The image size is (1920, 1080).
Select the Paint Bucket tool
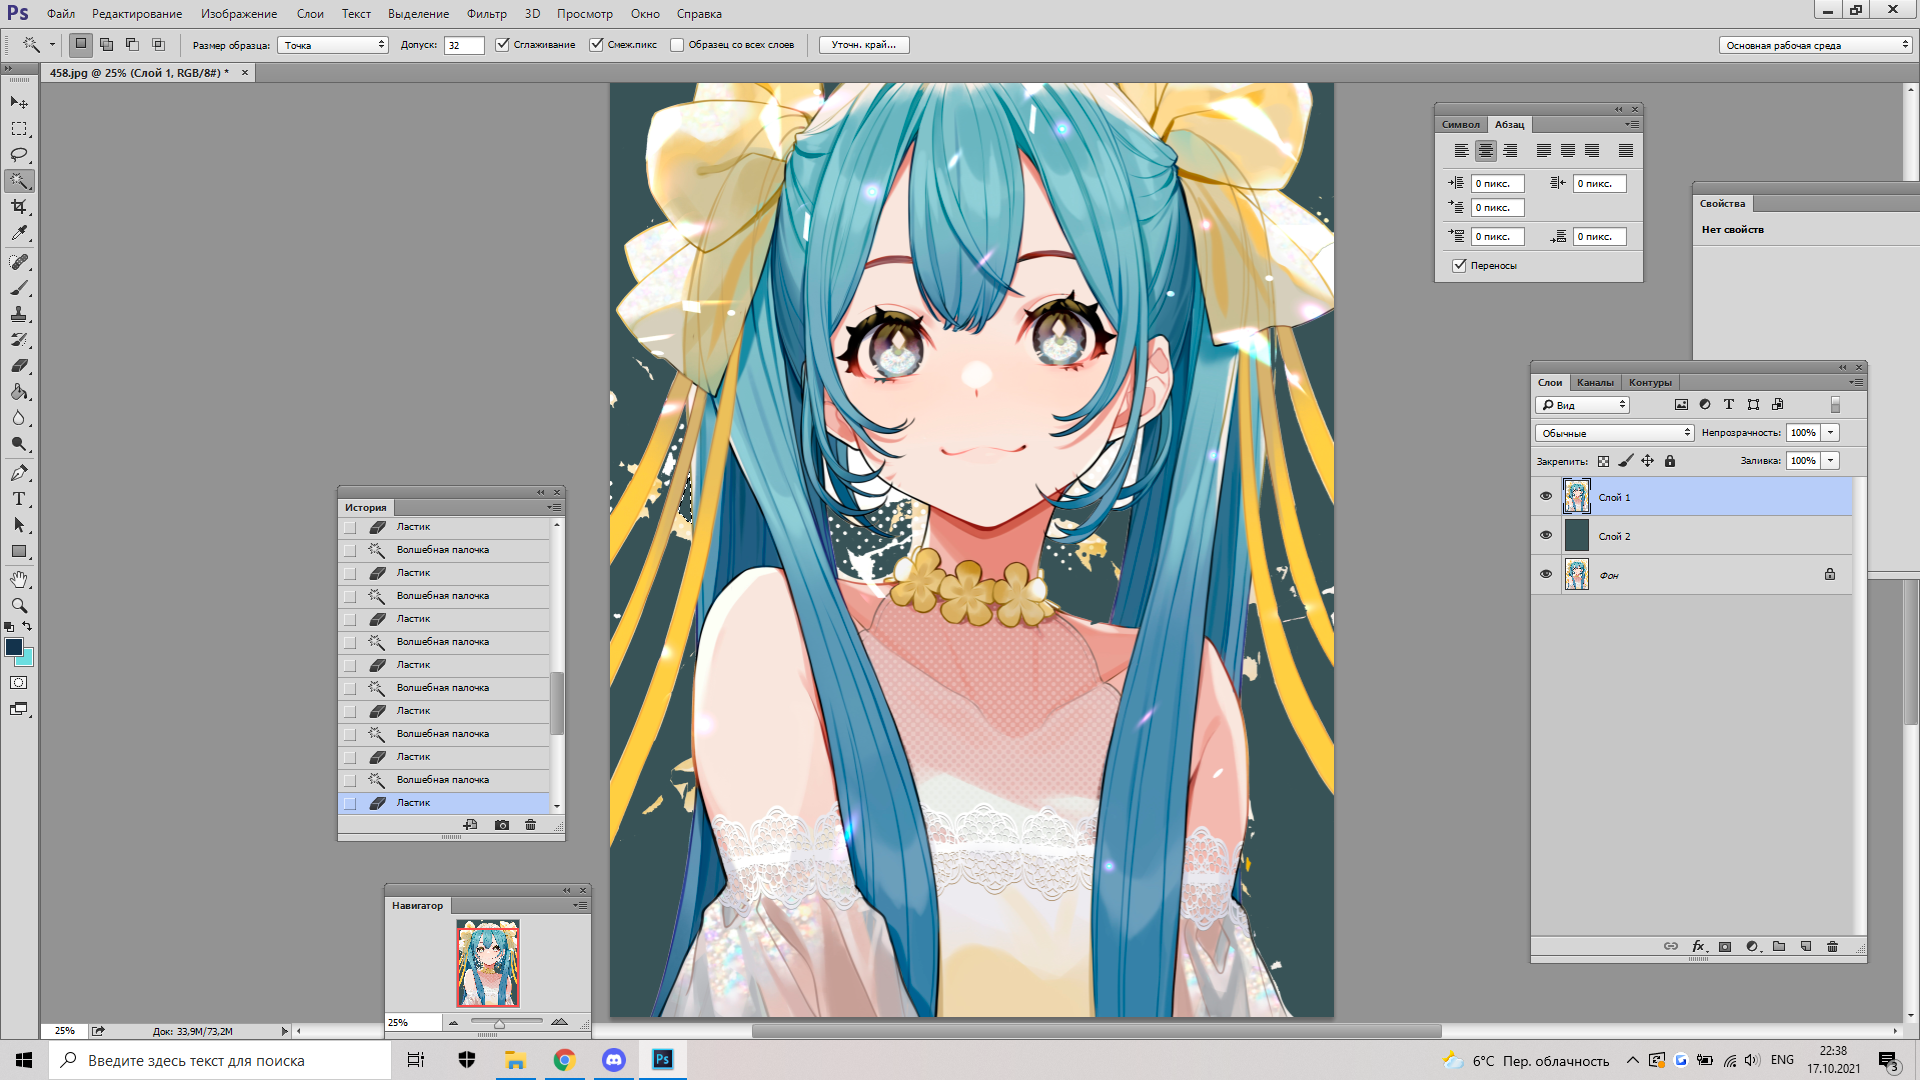click(19, 392)
